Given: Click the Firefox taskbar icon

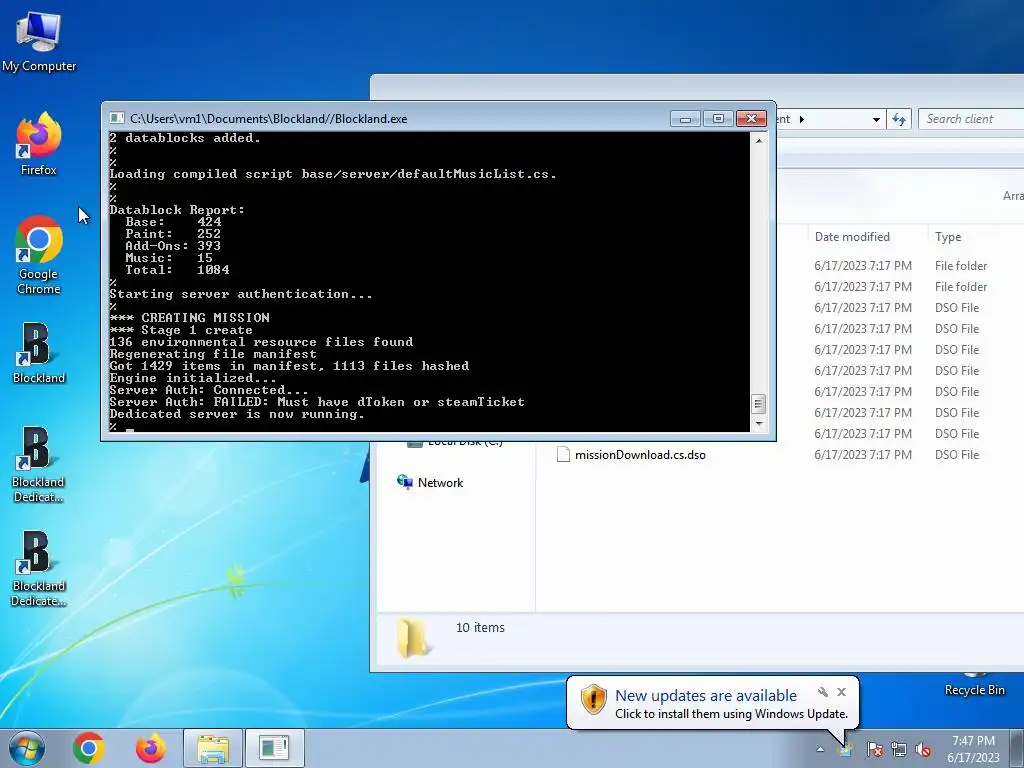Looking at the screenshot, I should point(151,748).
